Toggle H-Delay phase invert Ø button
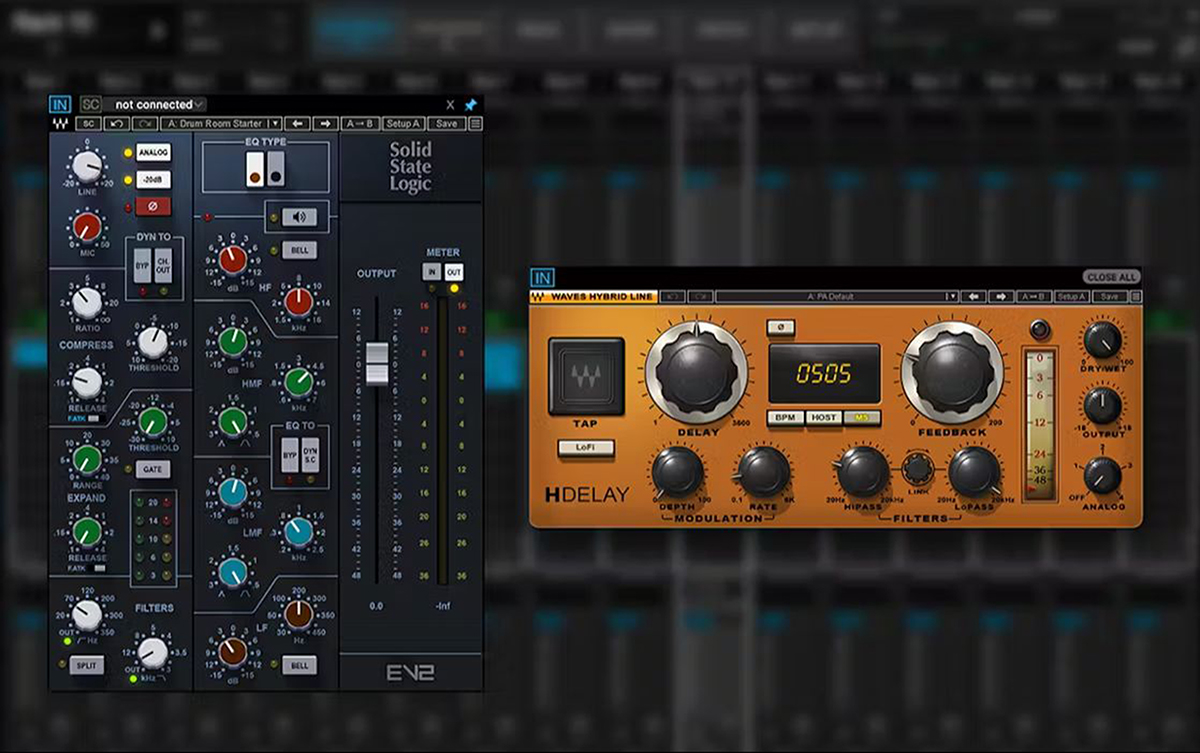 (780, 326)
